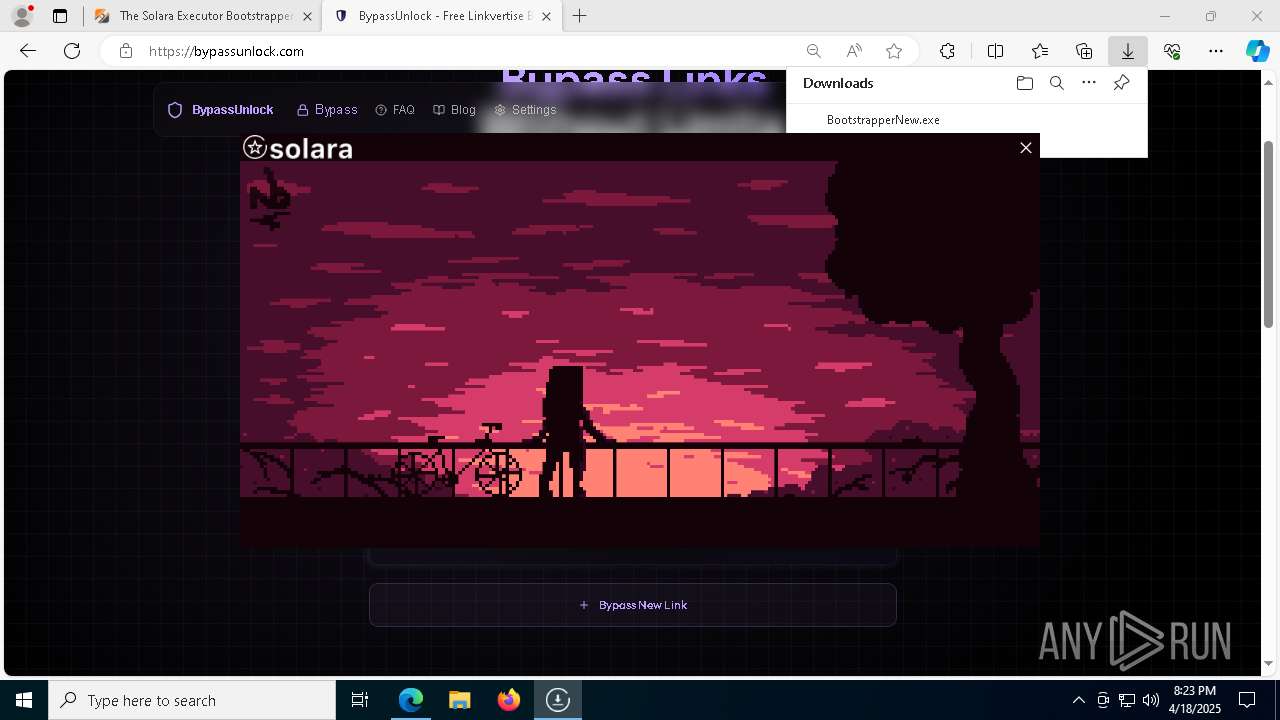Click the page vertical scrollbar
Screen dimensions: 1280x720
(x=1269, y=234)
